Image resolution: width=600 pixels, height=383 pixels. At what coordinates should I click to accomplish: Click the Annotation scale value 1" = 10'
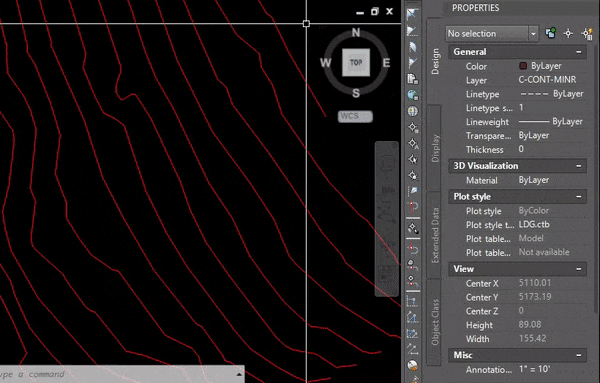(x=535, y=369)
